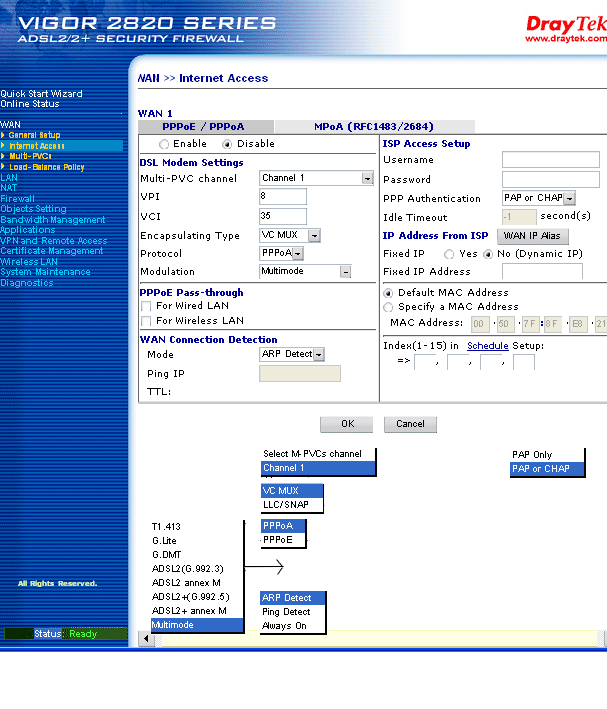Screen dimensions: 607x709
Task: Open Multi-PVCs menu item
Action: click(x=30, y=156)
